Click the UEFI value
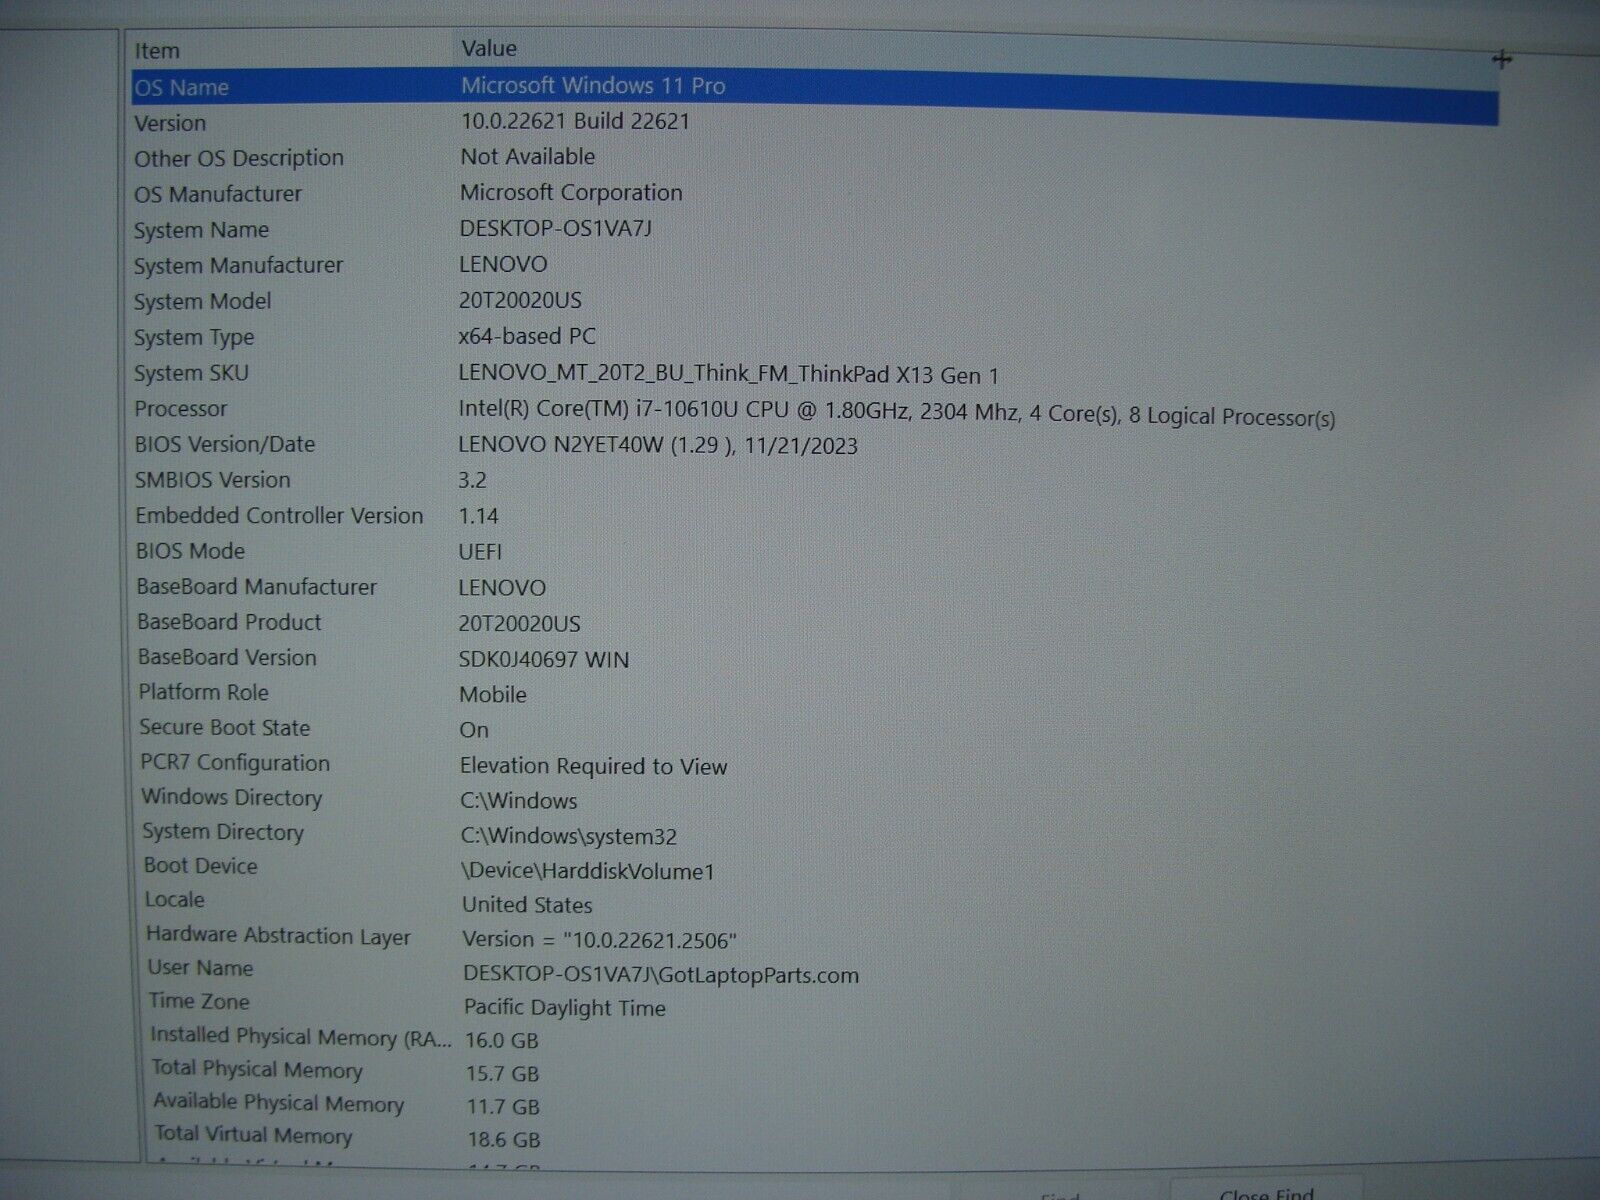The height and width of the screenshot is (1200, 1600). pos(480,552)
